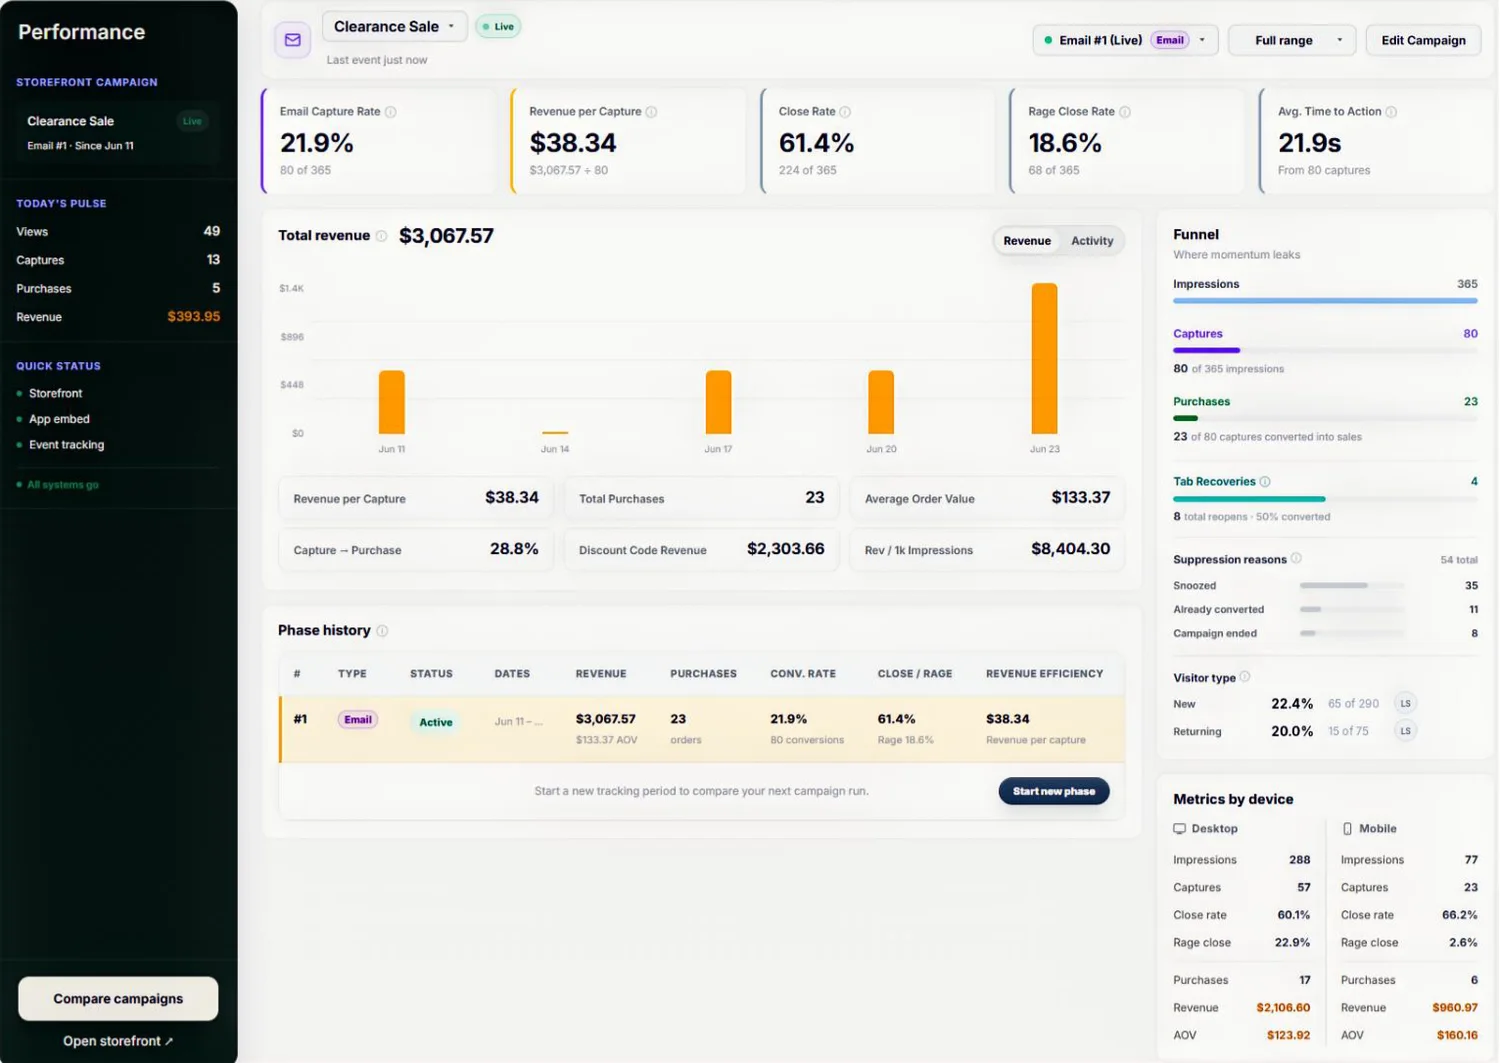This screenshot has height=1063, width=1500.
Task: Click Capture → Purchase 28.8% tile
Action: pyautogui.click(x=415, y=550)
